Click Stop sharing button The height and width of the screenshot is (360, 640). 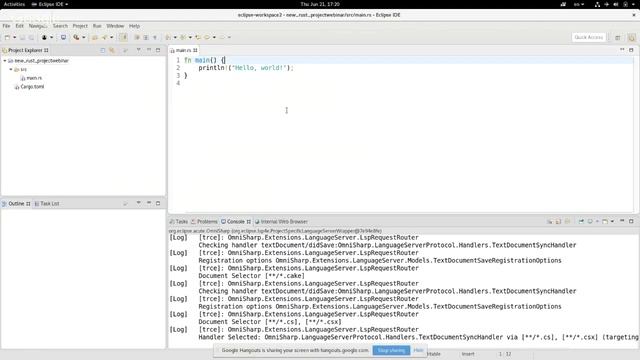click(391, 350)
